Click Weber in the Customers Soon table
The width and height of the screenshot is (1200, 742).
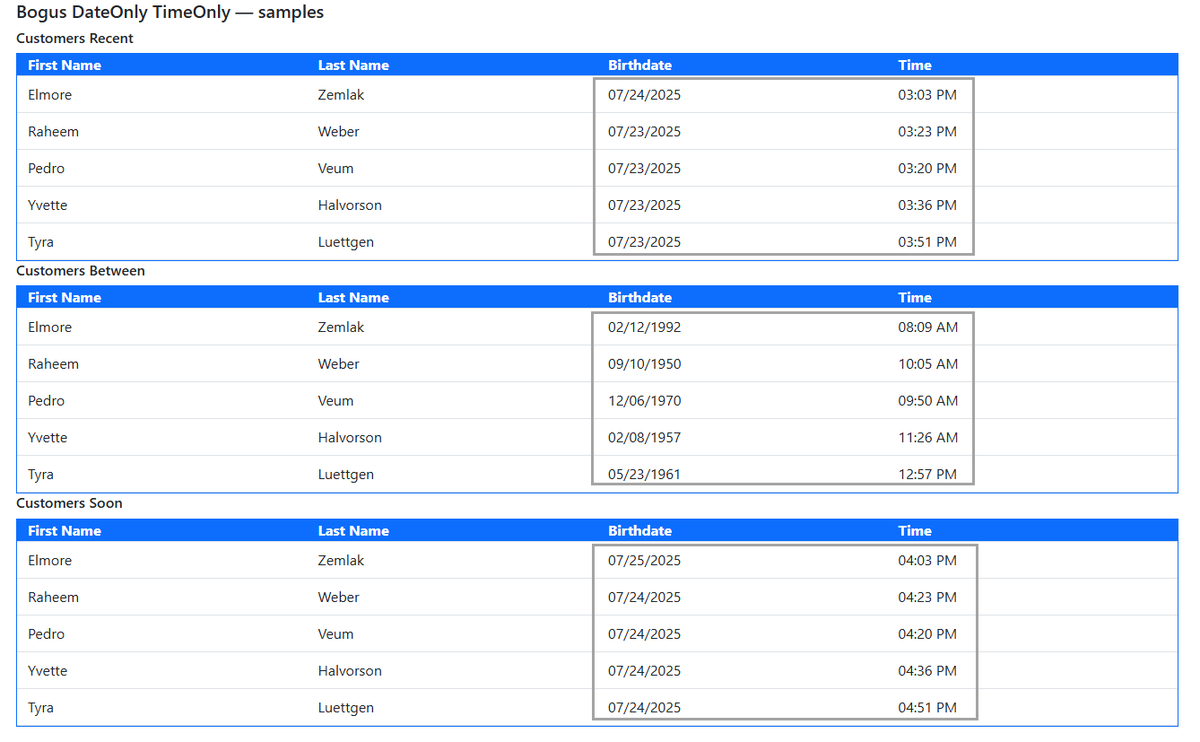click(x=339, y=597)
